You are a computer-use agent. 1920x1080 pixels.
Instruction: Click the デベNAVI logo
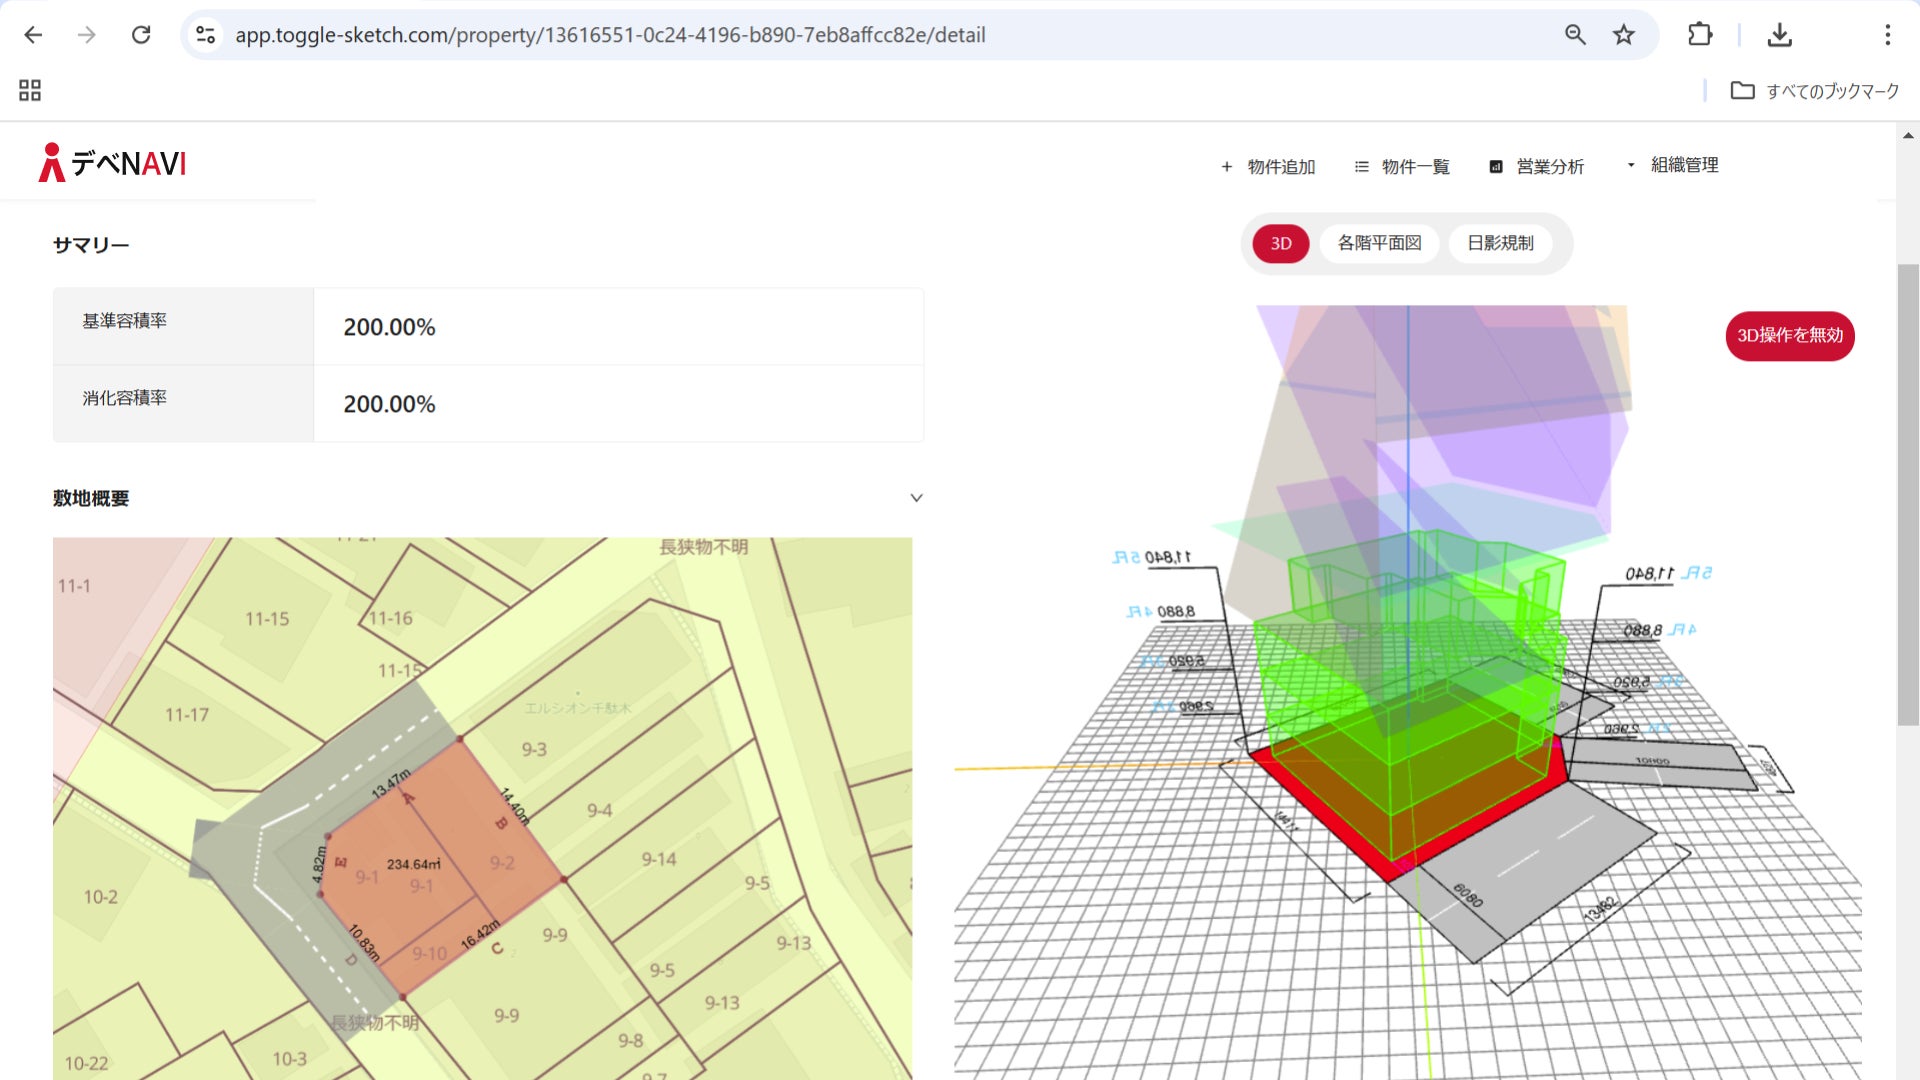[113, 163]
